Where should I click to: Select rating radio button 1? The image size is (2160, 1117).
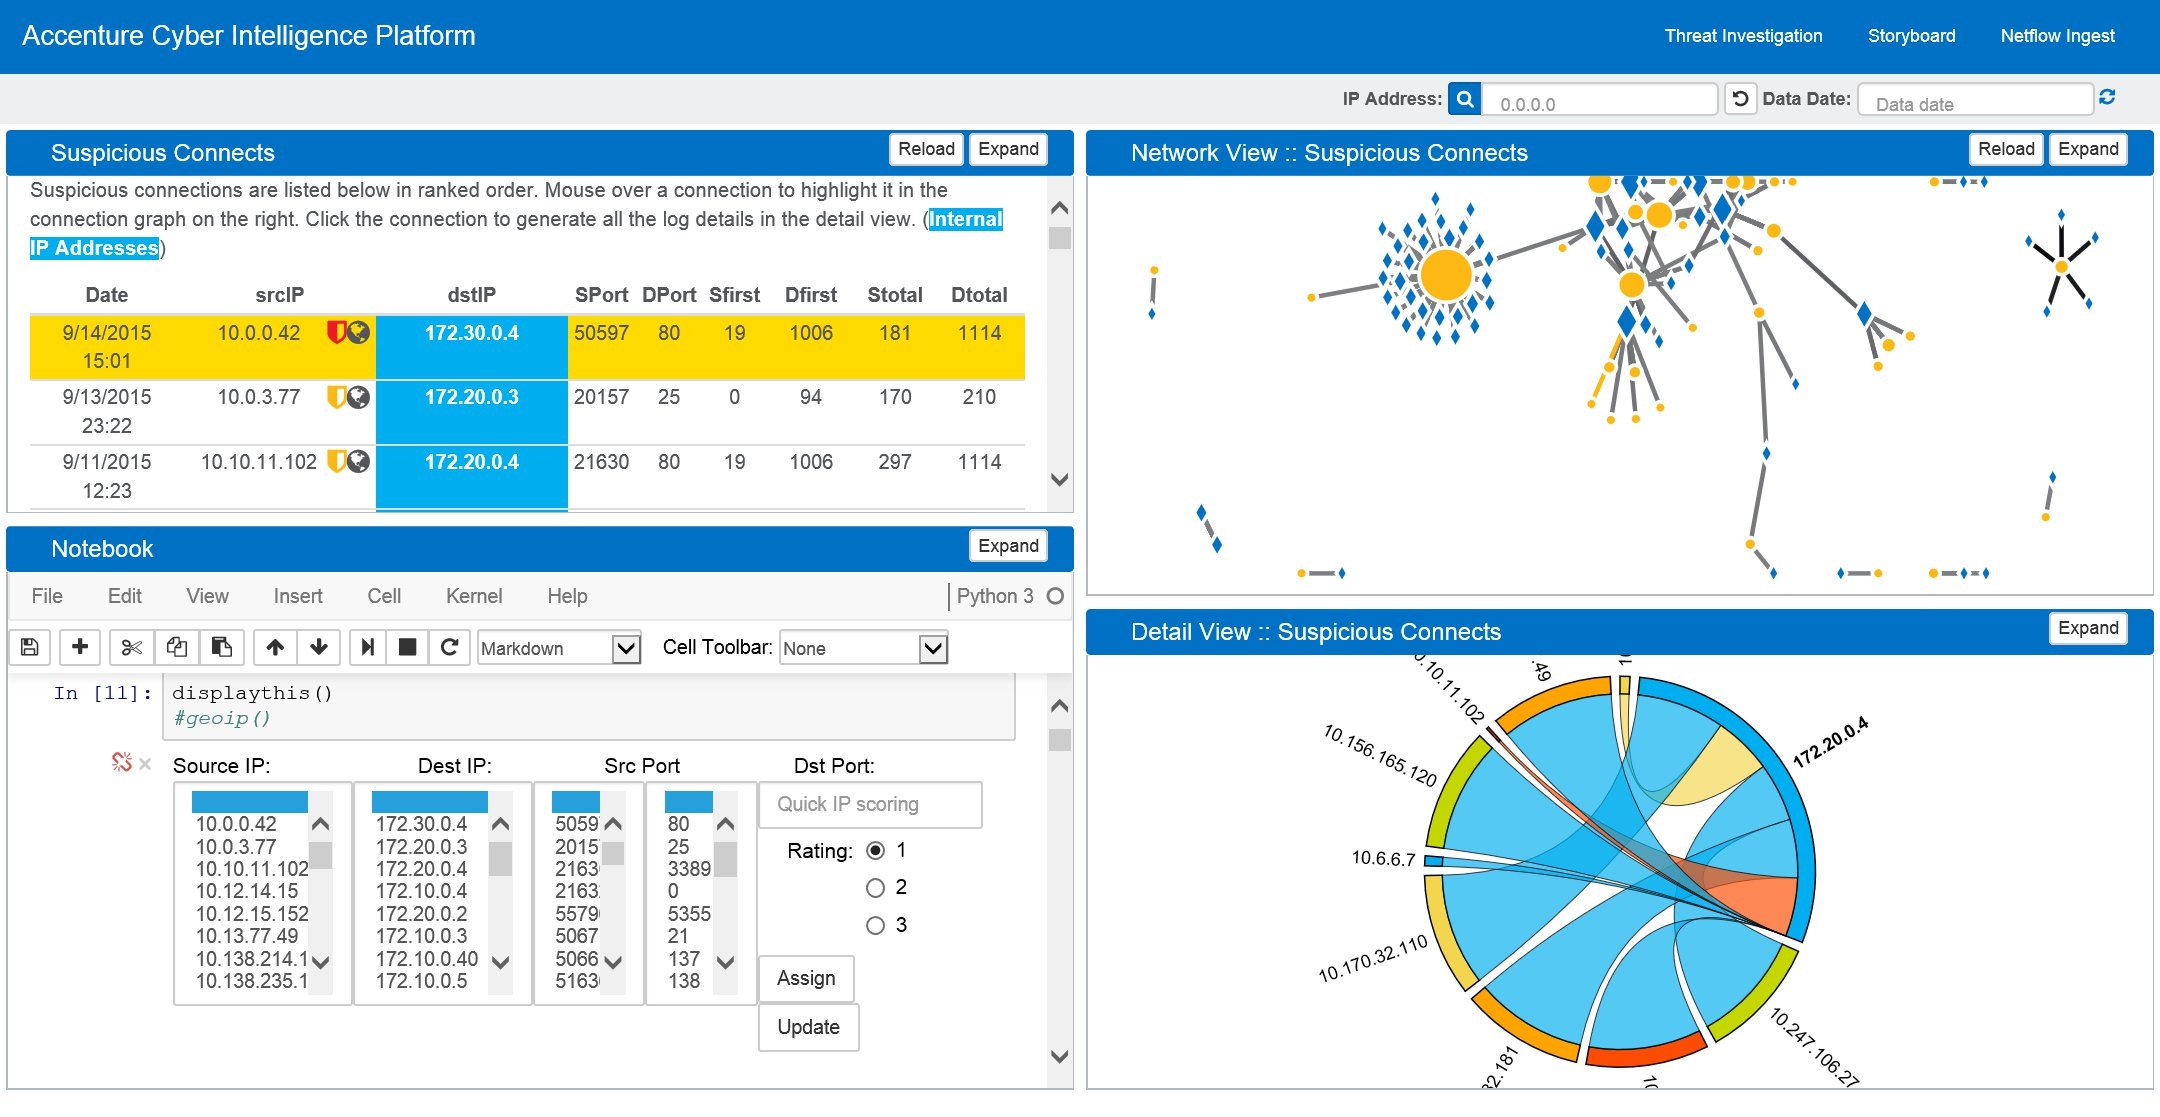(x=875, y=850)
